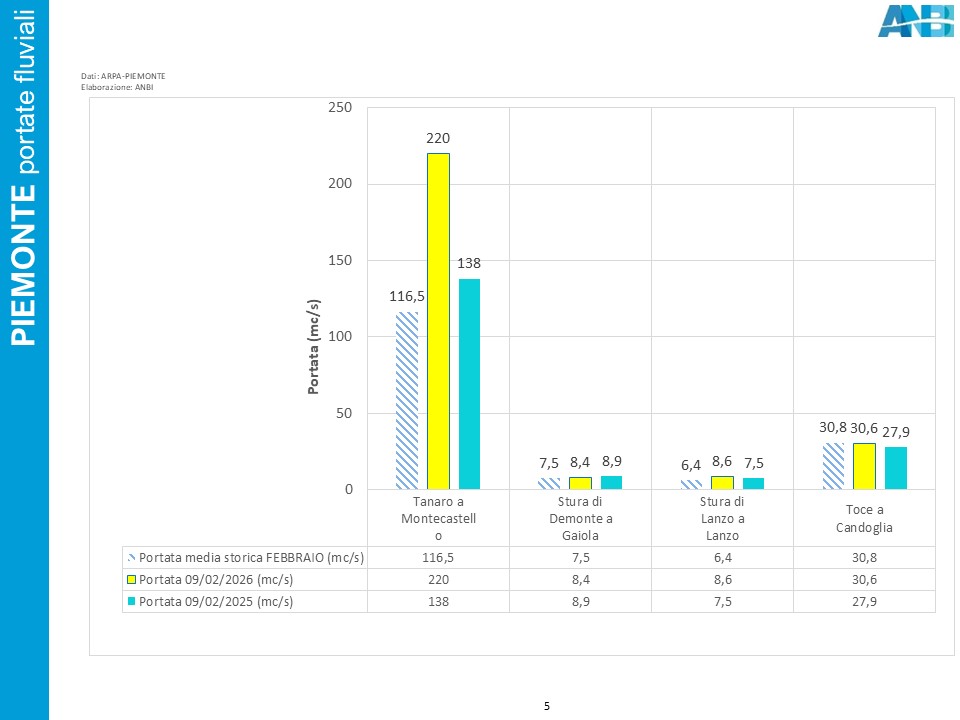
Task: Click the cyan Stura di Lanzo bar
Action: pyautogui.click(x=754, y=484)
